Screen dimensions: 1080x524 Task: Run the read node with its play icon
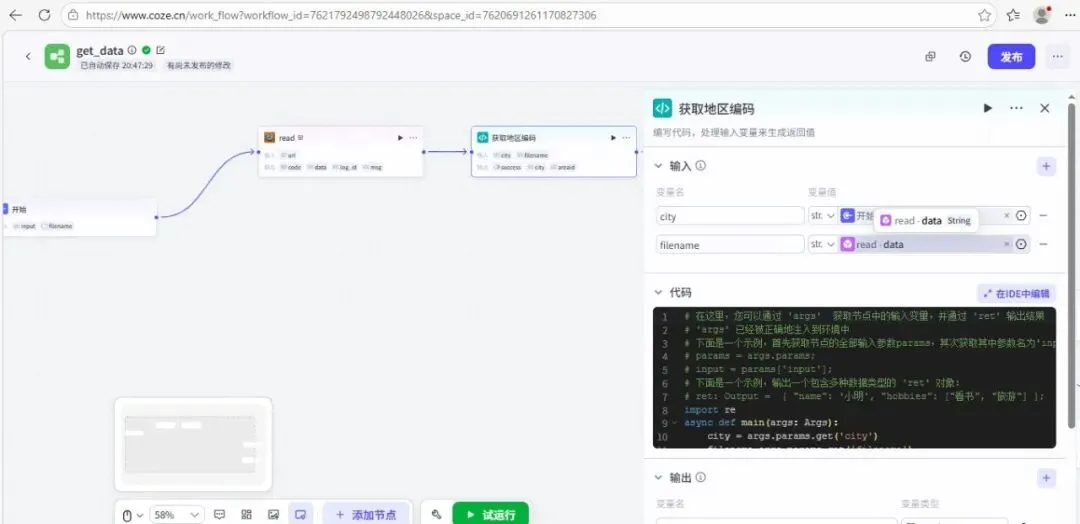pyautogui.click(x=400, y=138)
